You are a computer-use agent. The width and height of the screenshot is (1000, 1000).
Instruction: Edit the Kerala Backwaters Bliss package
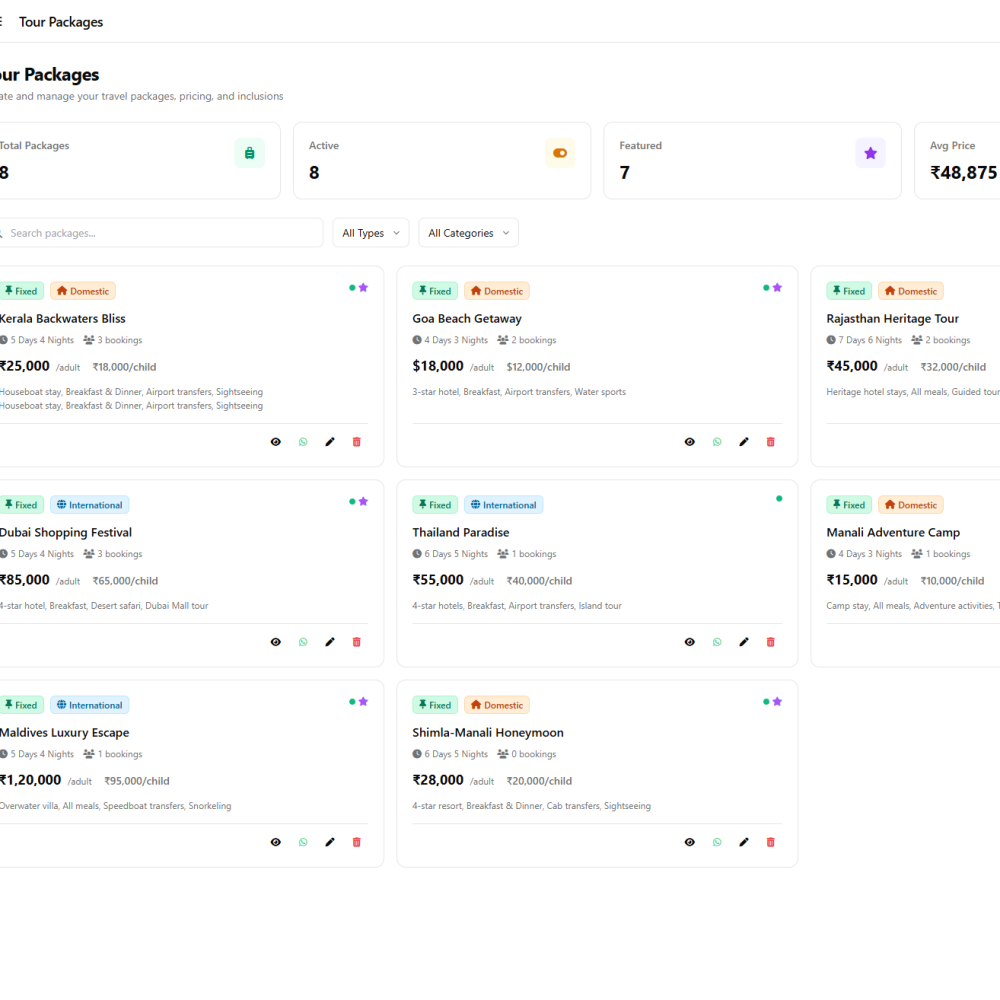330,442
